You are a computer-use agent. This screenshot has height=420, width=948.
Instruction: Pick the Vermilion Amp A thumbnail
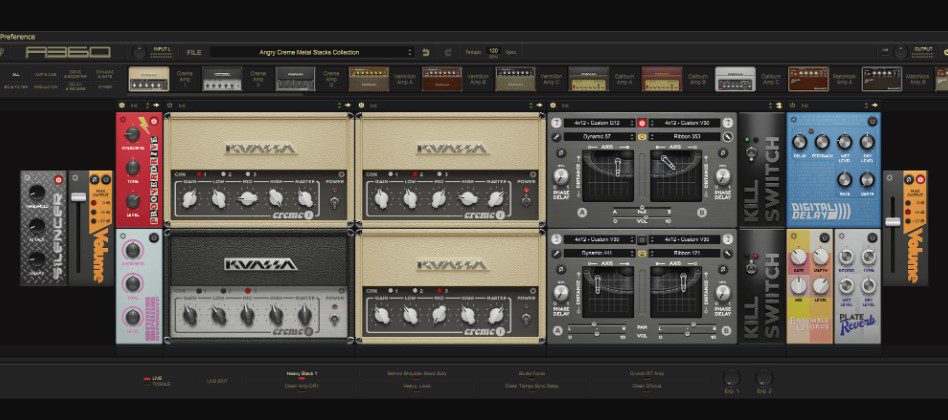(x=369, y=79)
